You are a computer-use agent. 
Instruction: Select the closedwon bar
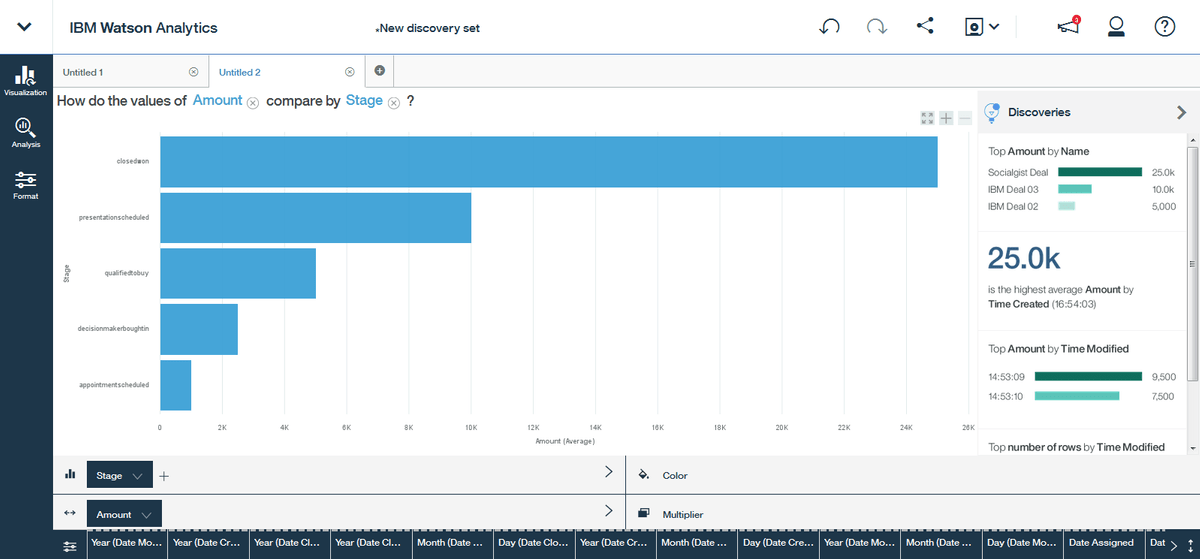pyautogui.click(x=549, y=161)
